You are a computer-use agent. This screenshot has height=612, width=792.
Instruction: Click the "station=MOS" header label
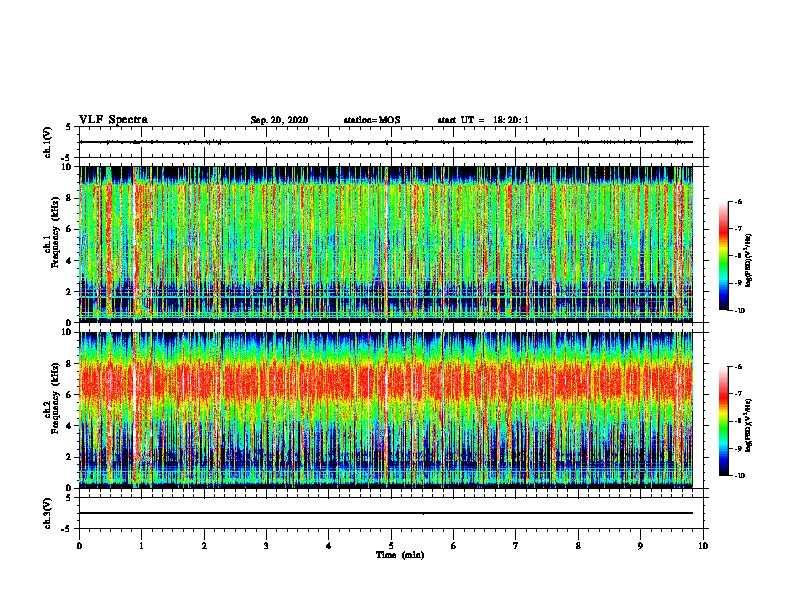tap(372, 120)
